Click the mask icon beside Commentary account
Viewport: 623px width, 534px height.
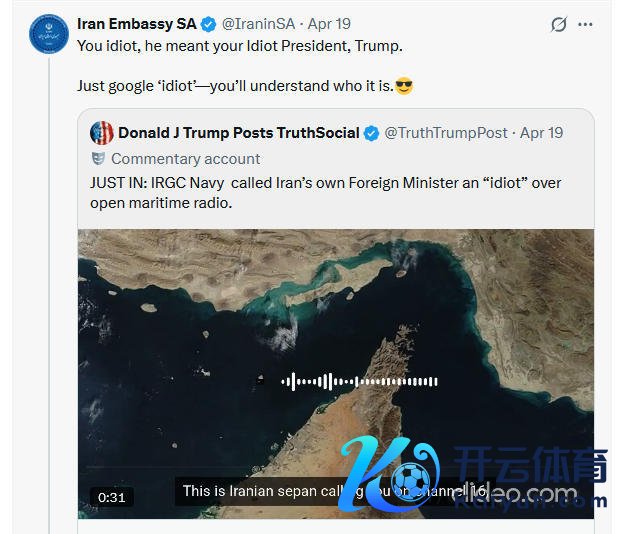(x=98, y=159)
